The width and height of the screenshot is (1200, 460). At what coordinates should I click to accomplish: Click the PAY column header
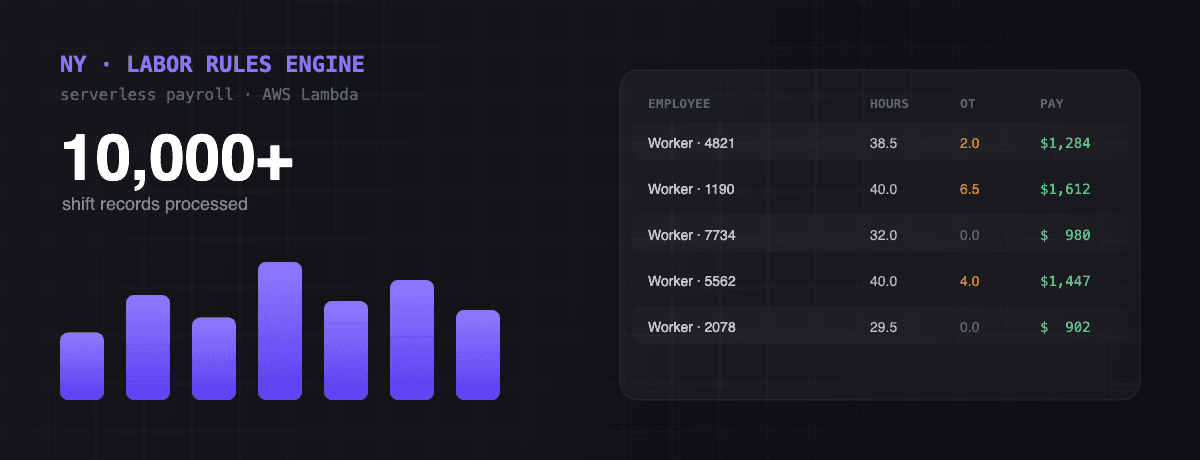tap(1051, 104)
